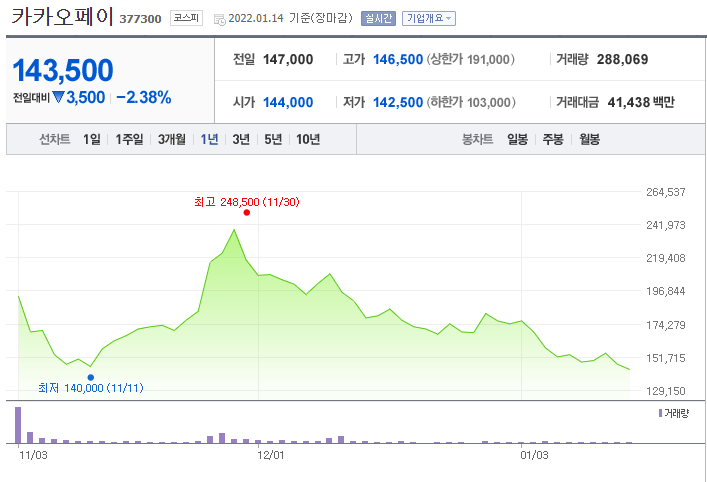Click the 전일 value 147,000
The height and width of the screenshot is (482, 707).
[288, 60]
